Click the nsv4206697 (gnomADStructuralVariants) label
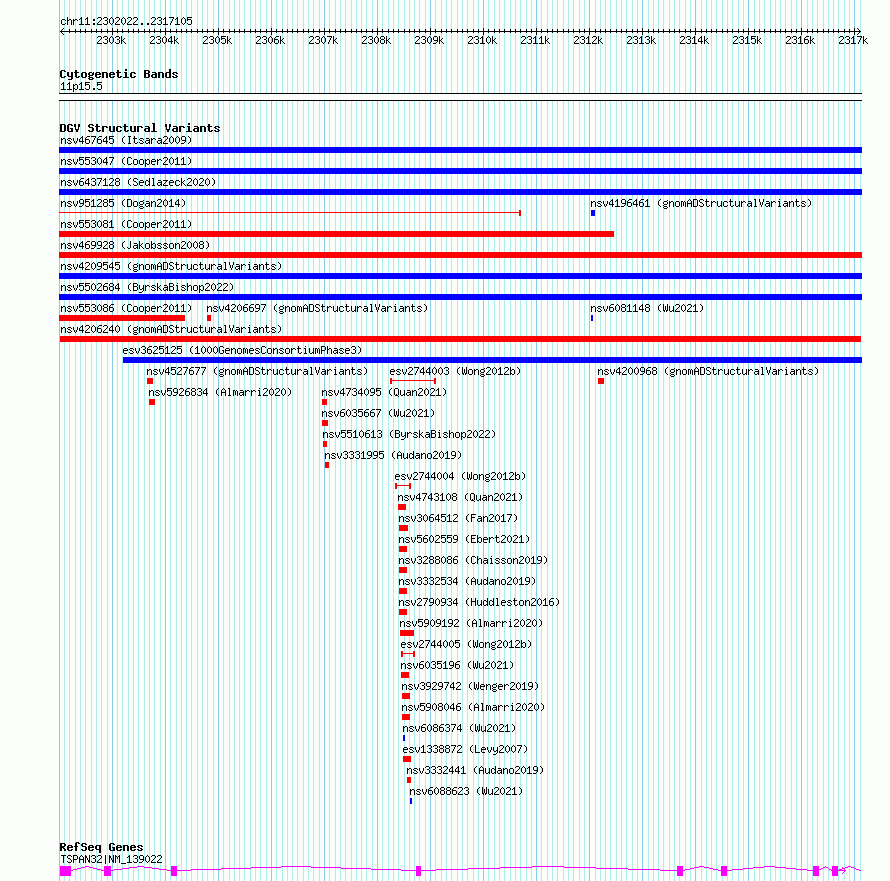This screenshot has width=890, height=881. click(317, 308)
